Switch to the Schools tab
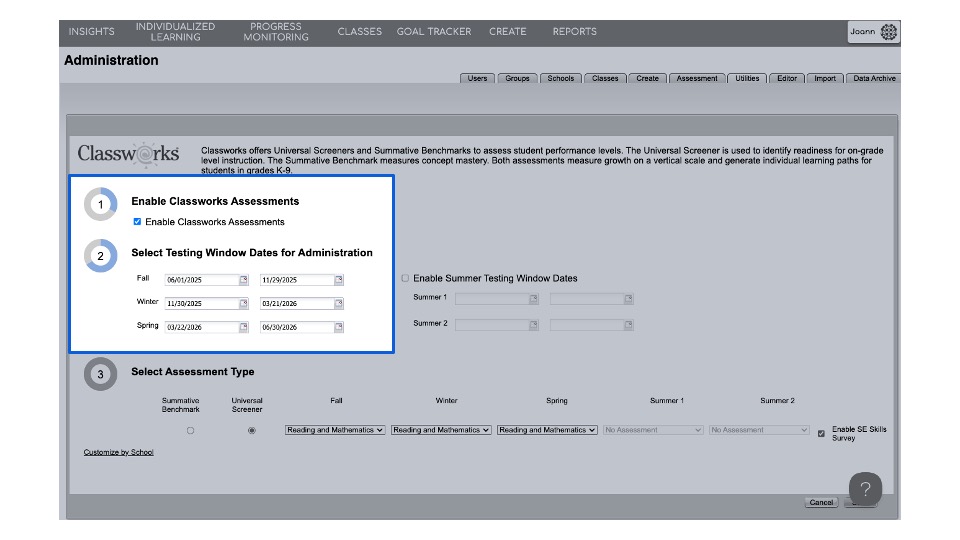This screenshot has height=540, width=960. click(x=561, y=78)
